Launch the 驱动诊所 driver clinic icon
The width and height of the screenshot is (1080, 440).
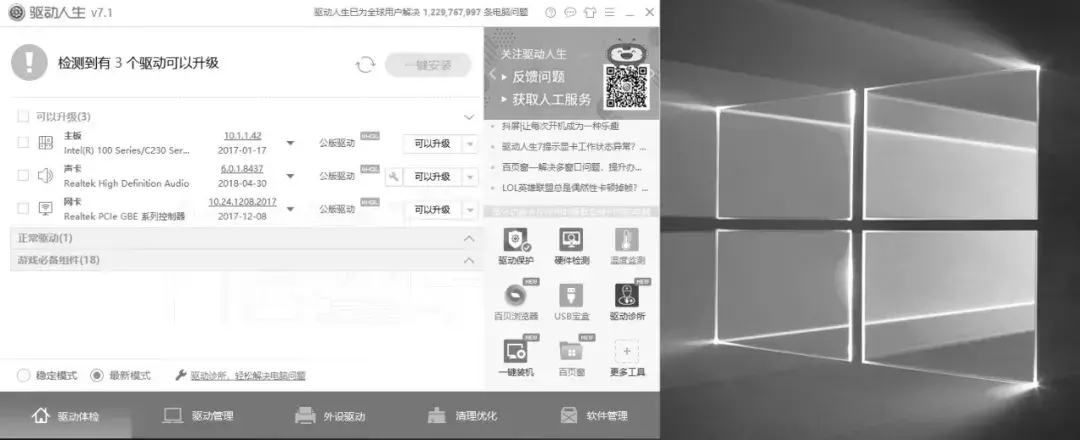pyautogui.click(x=627, y=298)
